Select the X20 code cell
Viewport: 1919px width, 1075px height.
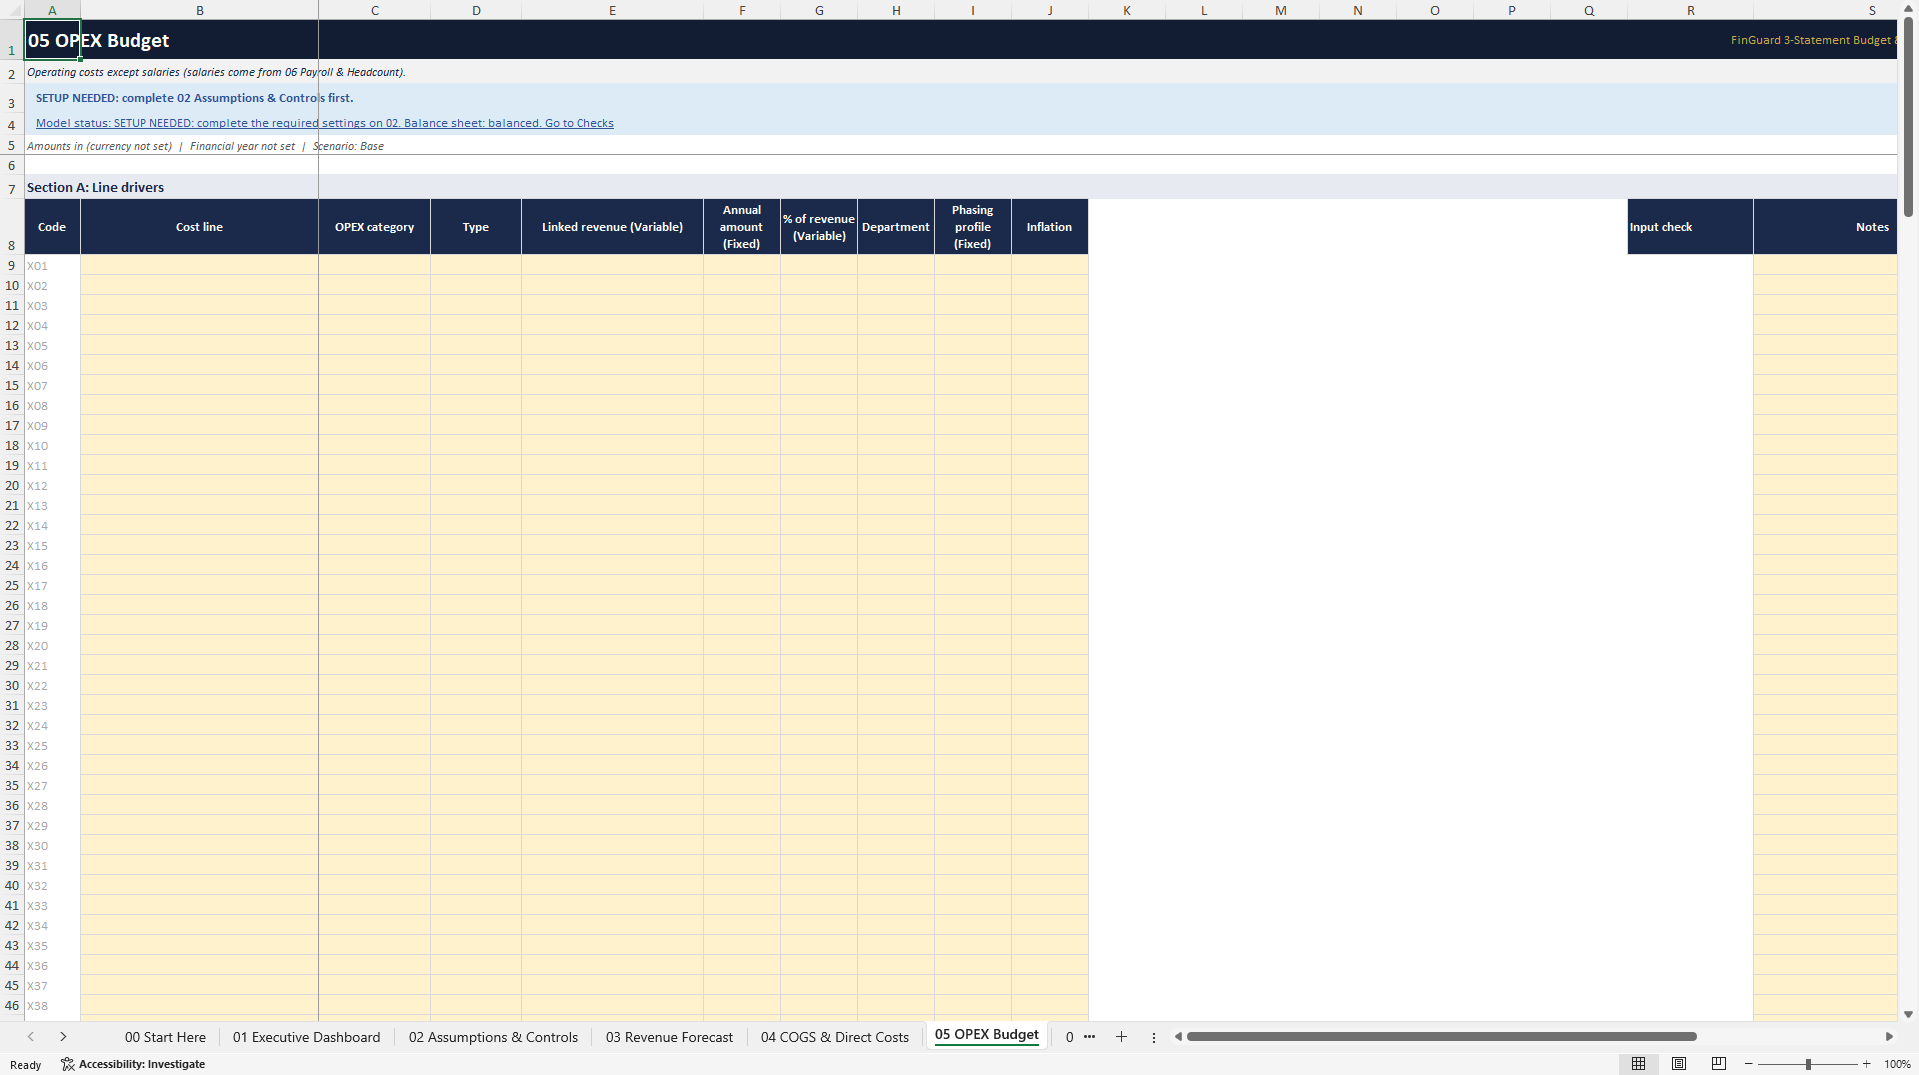tap(52, 646)
